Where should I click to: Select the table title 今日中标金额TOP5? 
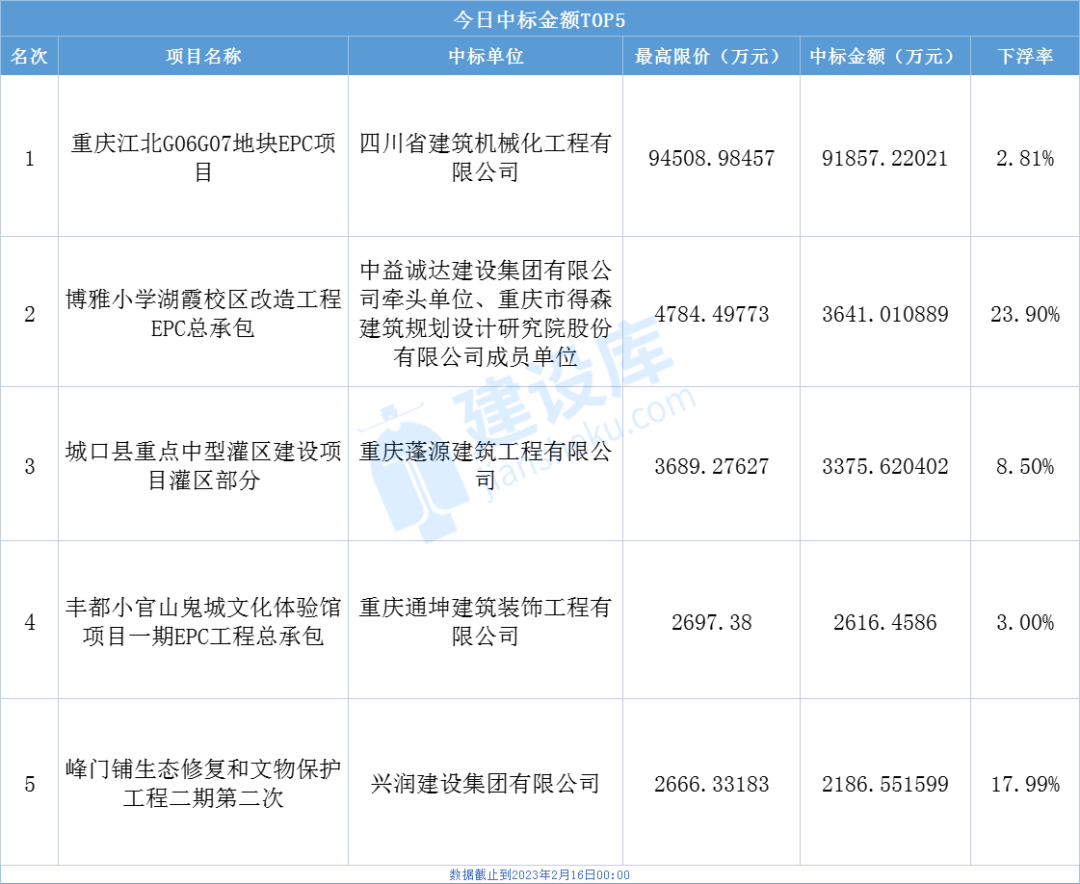coord(540,17)
